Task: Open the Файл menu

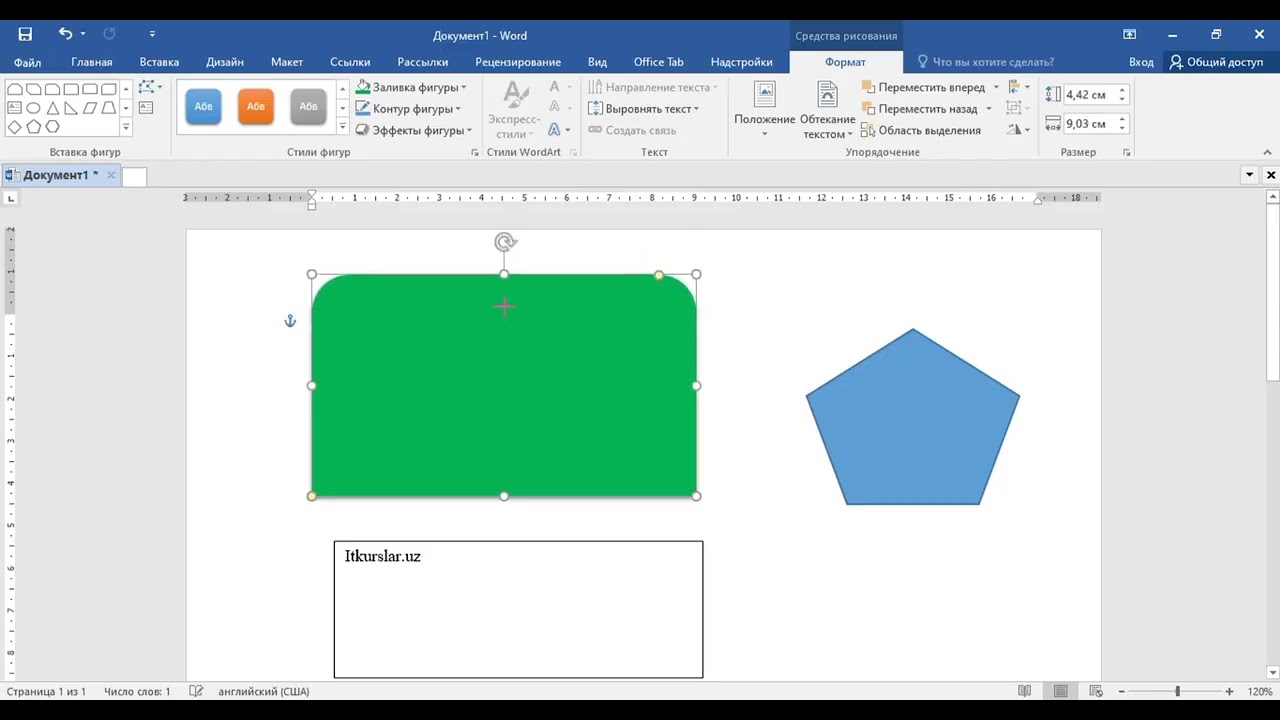Action: click(x=28, y=62)
